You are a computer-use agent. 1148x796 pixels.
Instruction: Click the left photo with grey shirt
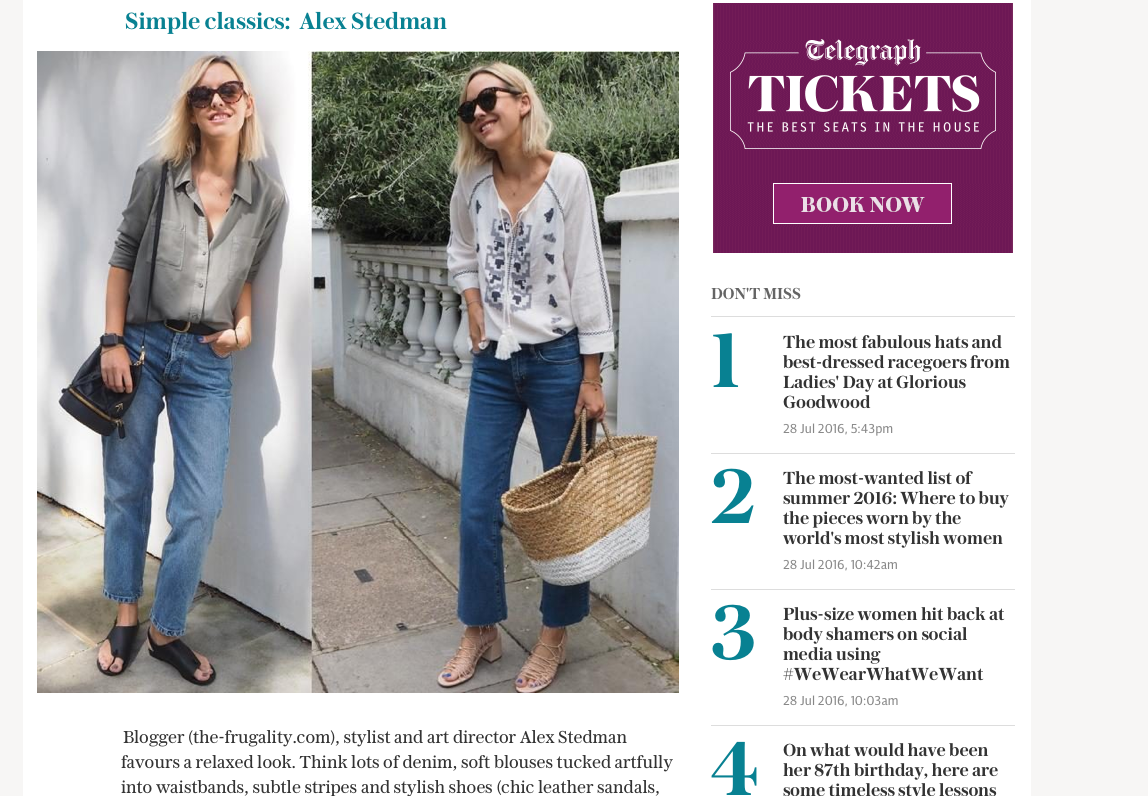(x=174, y=372)
